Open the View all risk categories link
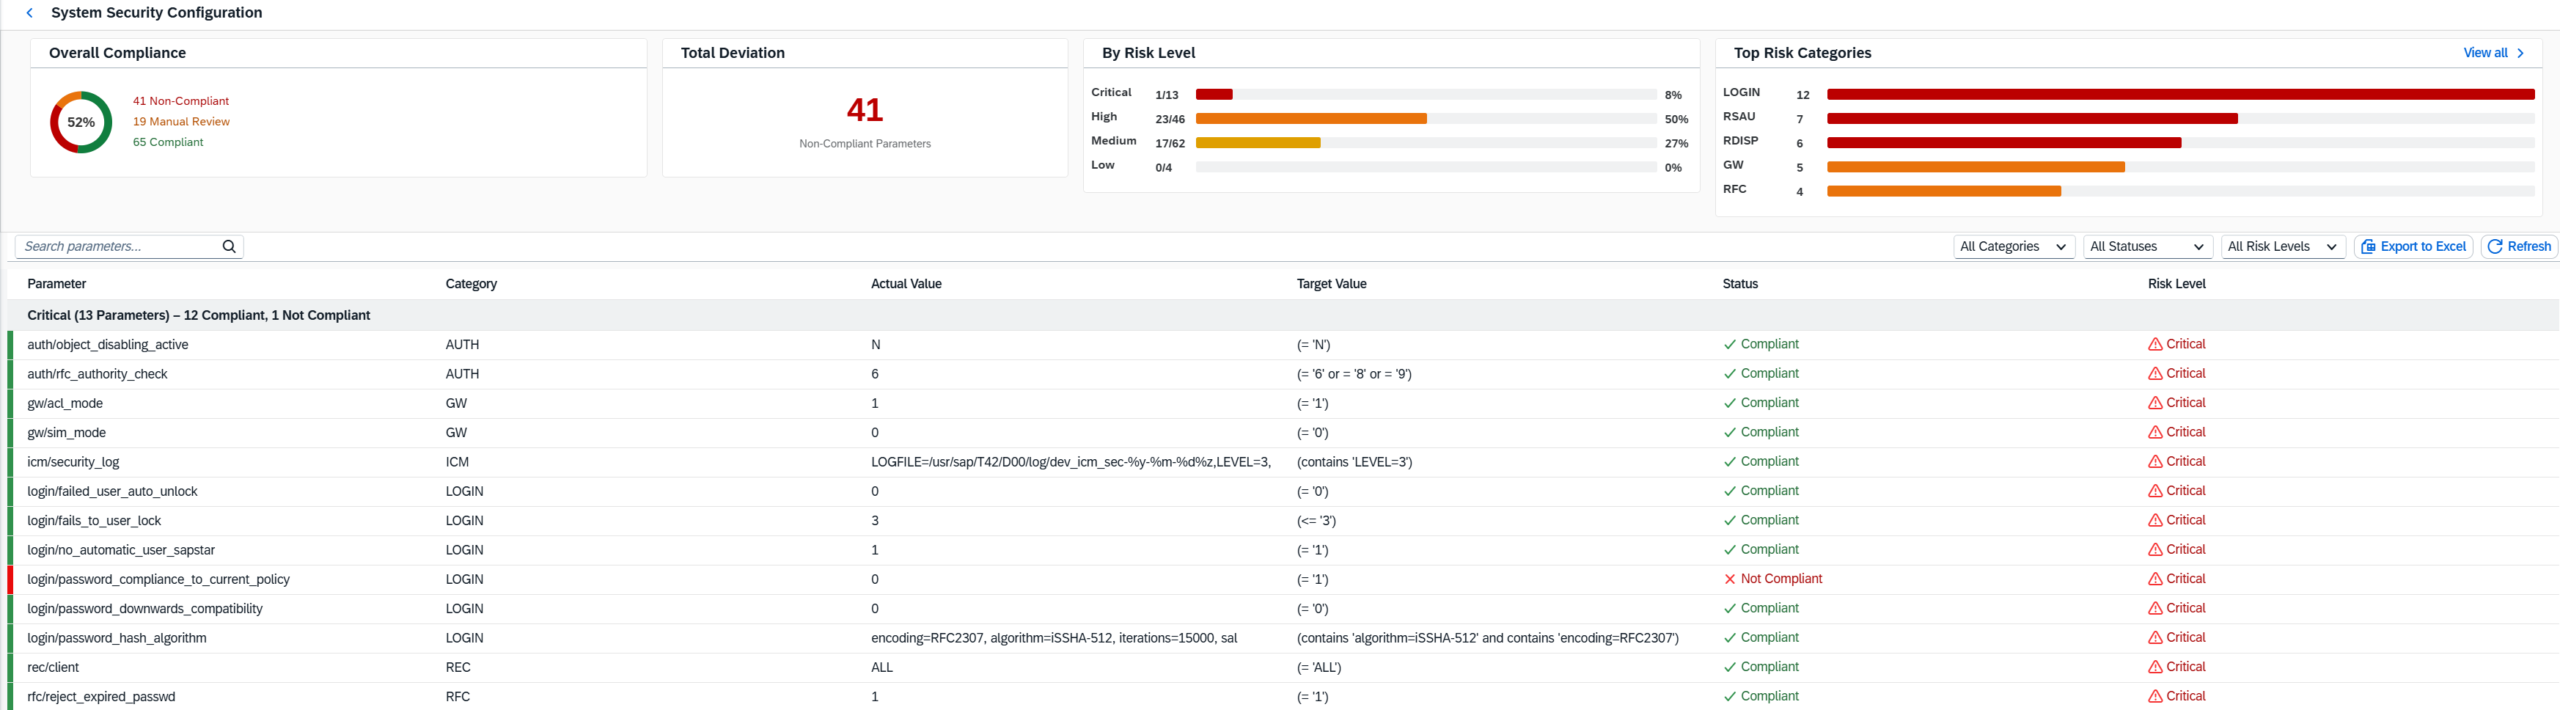This screenshot has width=2560, height=710. 2485,53
